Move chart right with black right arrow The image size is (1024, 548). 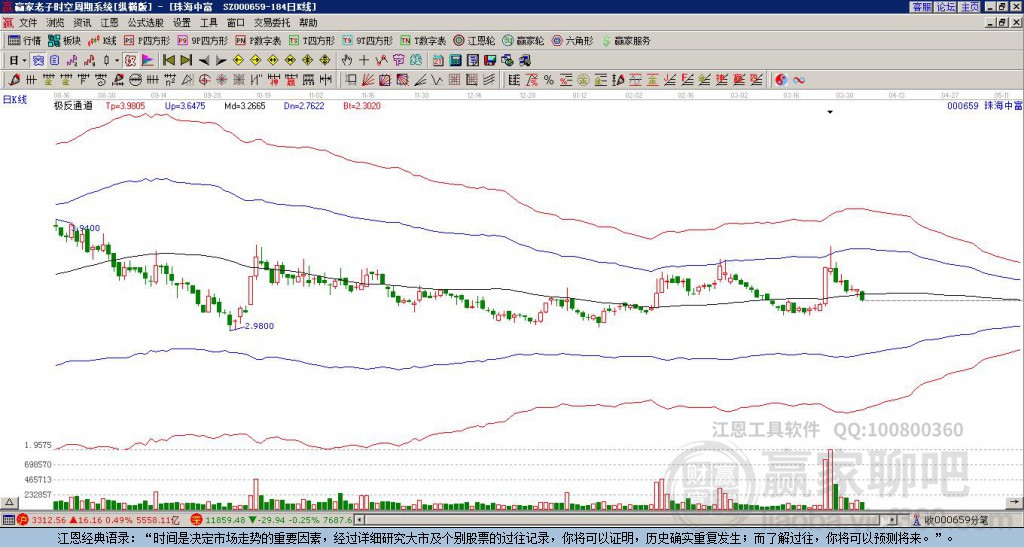221,61
